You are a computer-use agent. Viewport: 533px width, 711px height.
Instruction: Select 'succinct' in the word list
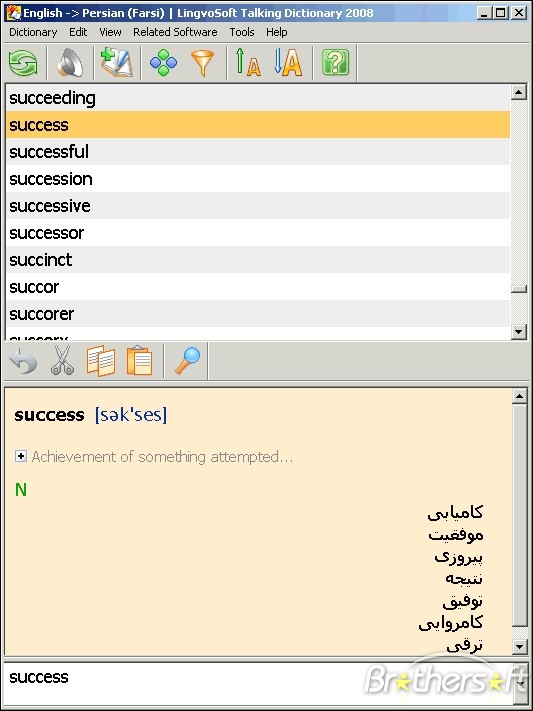[x=258, y=260]
